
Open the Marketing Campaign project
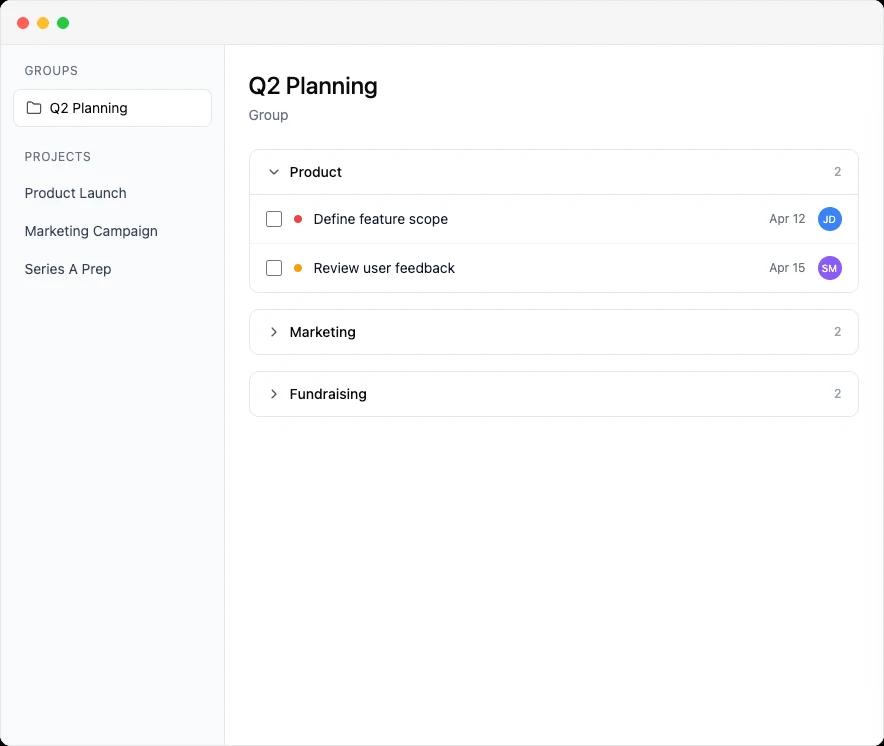pos(91,231)
